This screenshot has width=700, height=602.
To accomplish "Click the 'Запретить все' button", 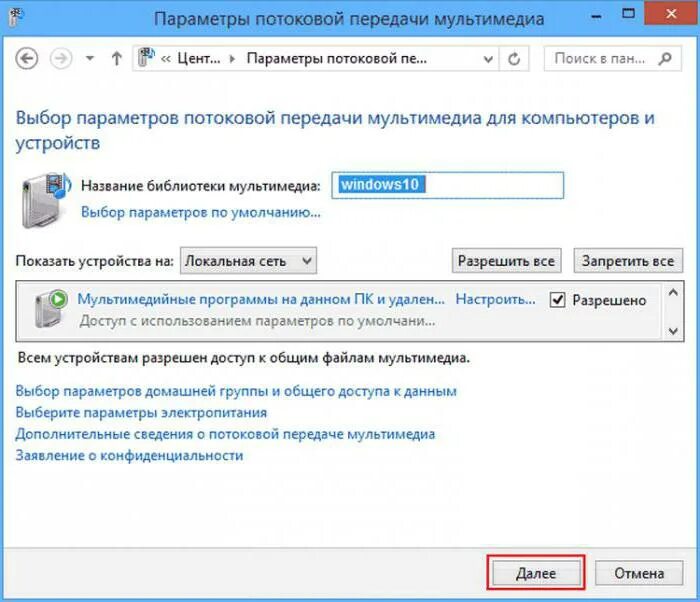I will 628,261.
